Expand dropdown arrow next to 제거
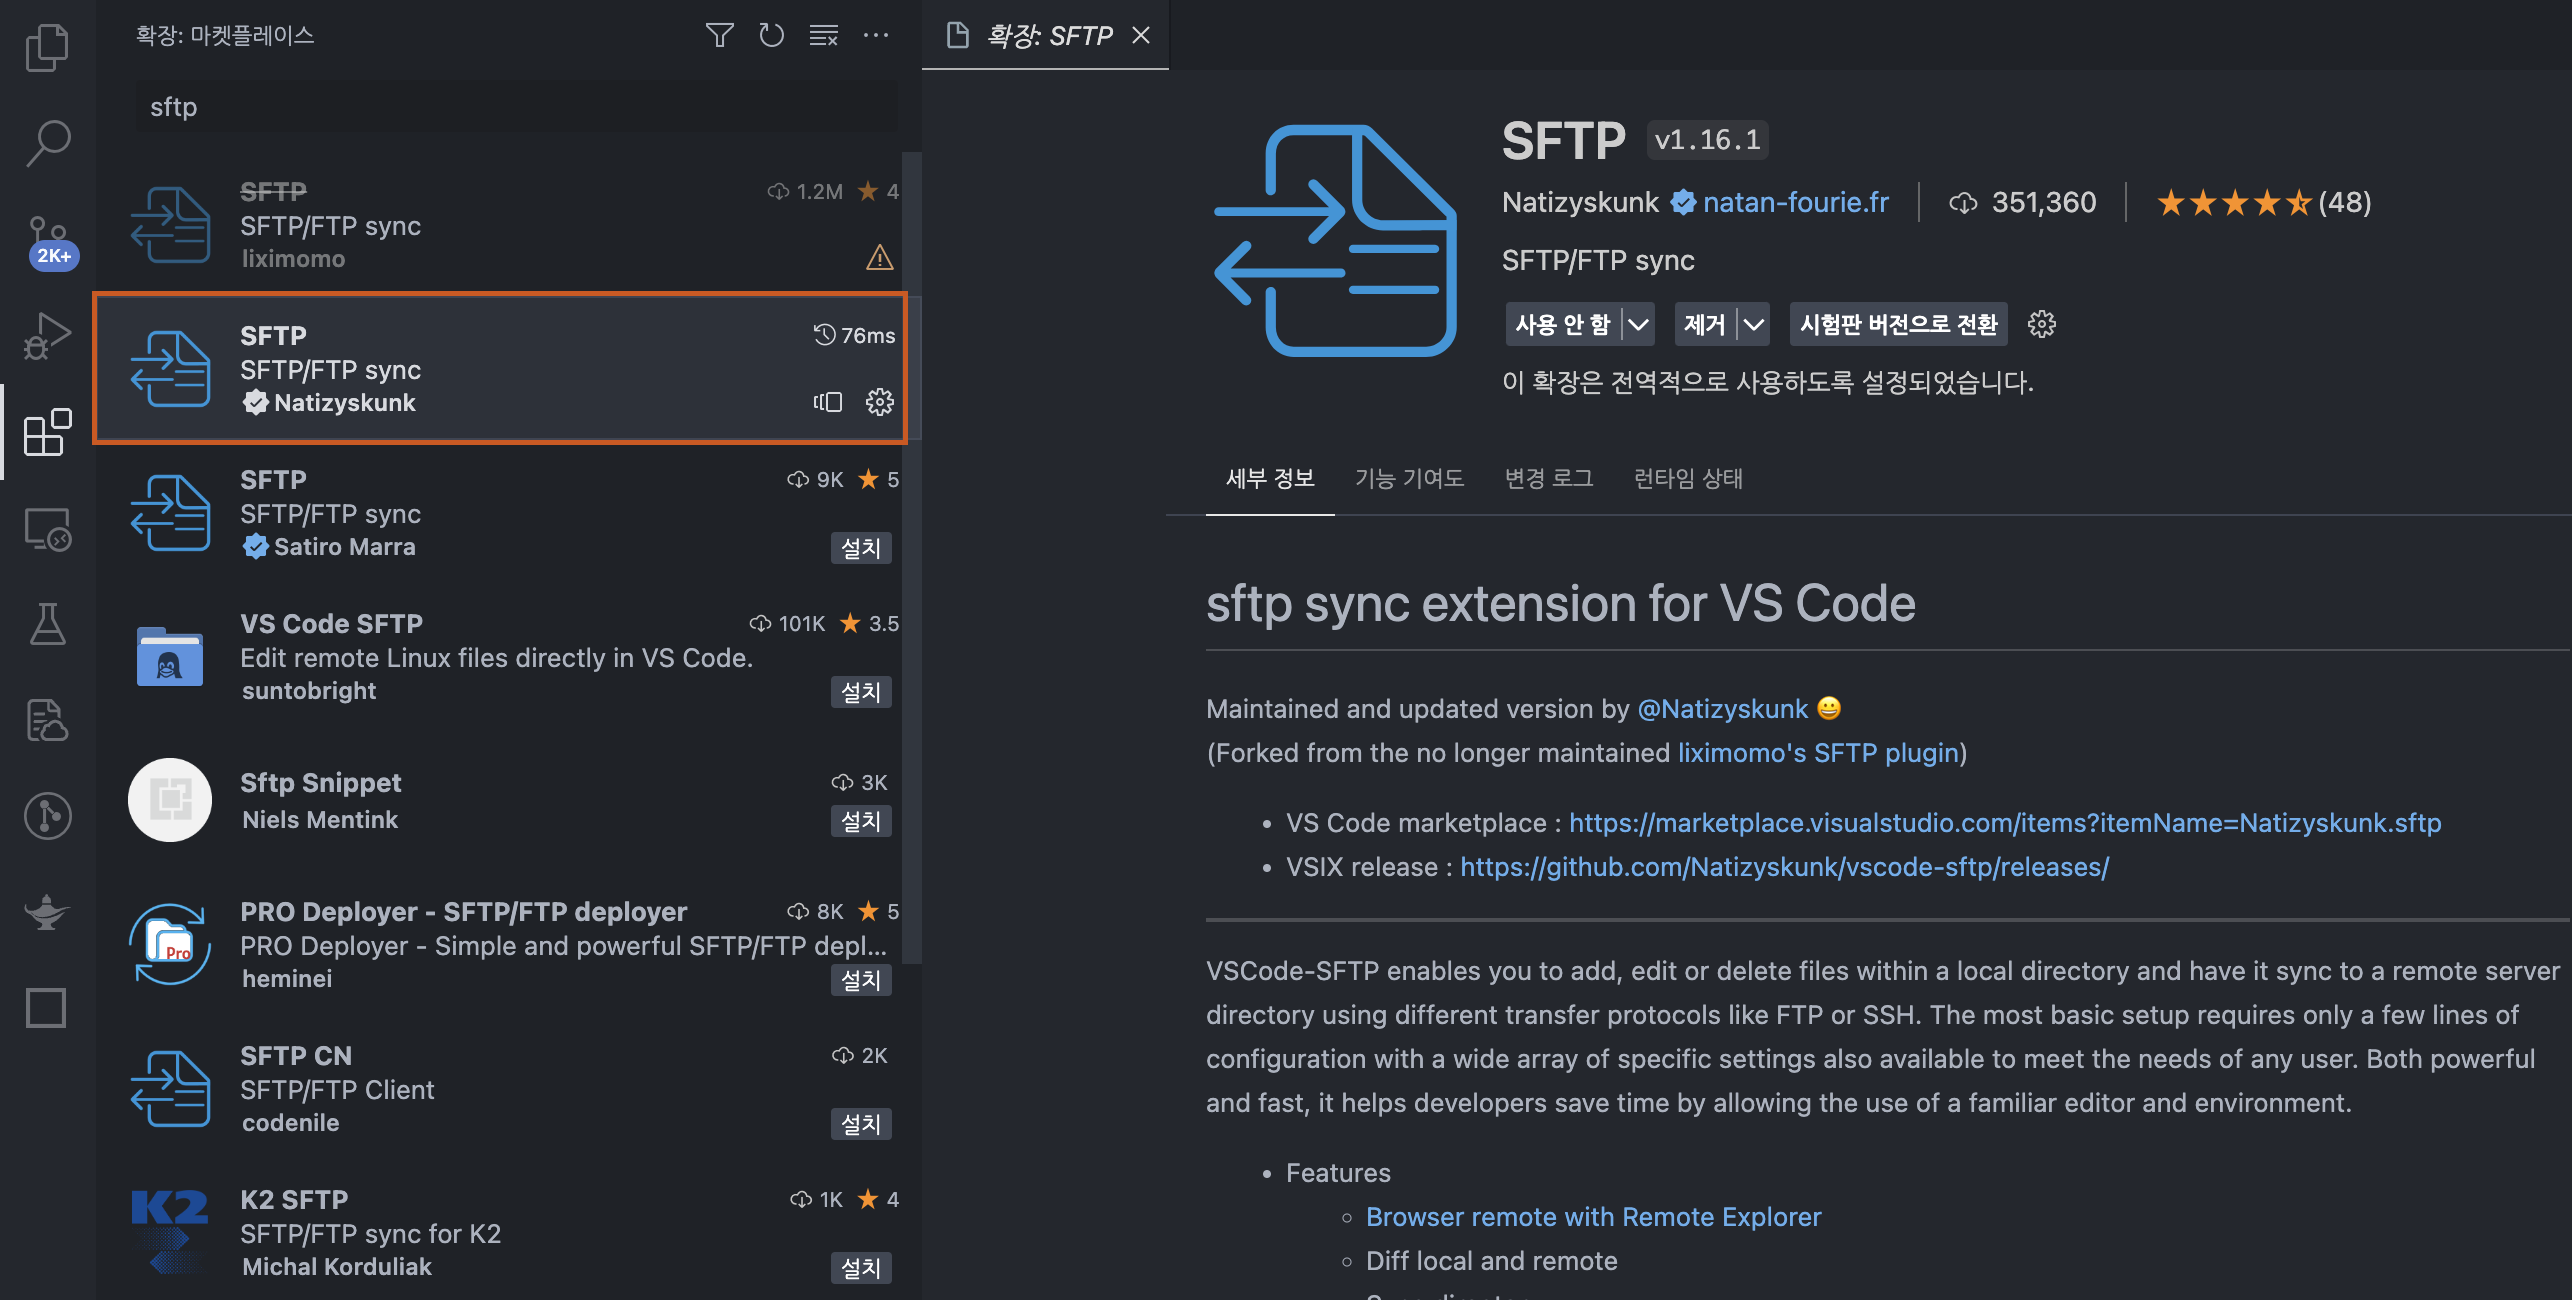This screenshot has width=2572, height=1300. 1754,324
